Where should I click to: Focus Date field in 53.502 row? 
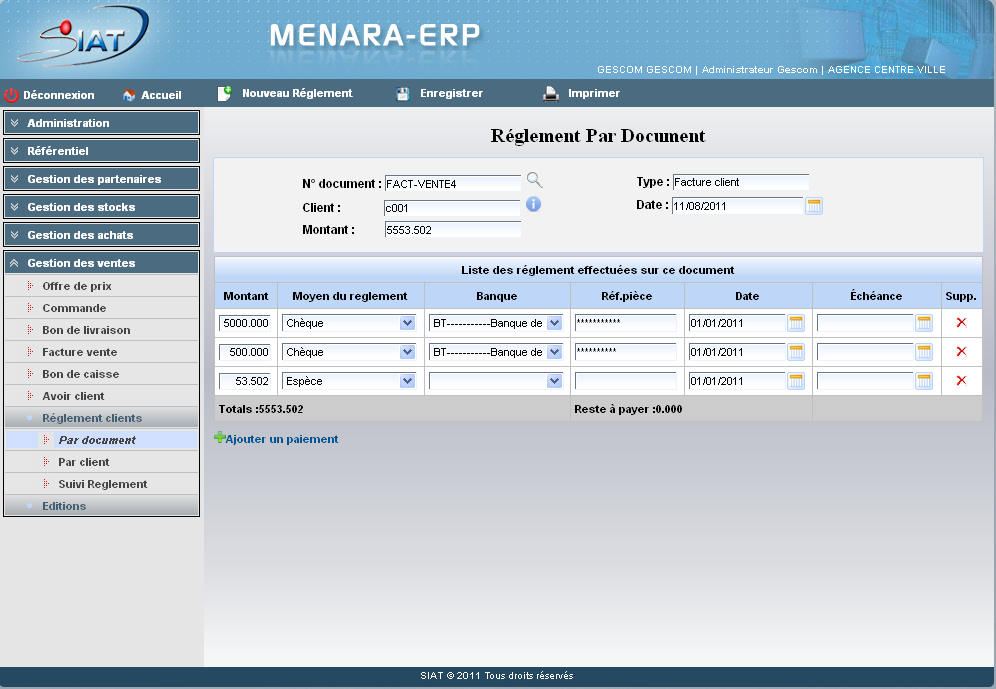(737, 382)
